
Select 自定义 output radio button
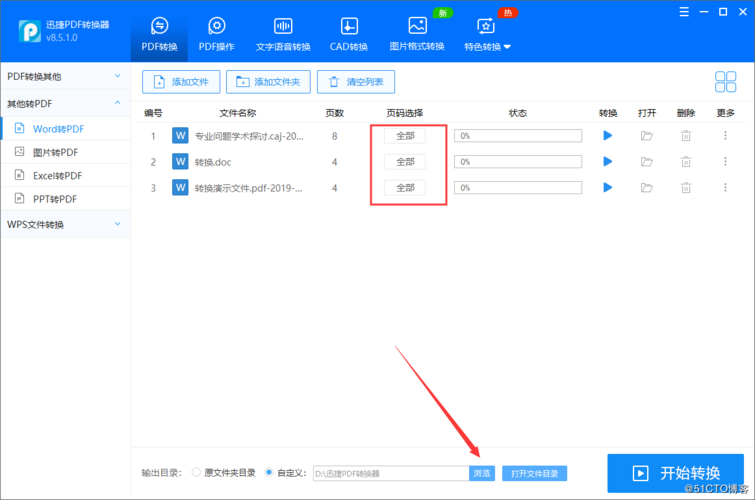coord(269,473)
